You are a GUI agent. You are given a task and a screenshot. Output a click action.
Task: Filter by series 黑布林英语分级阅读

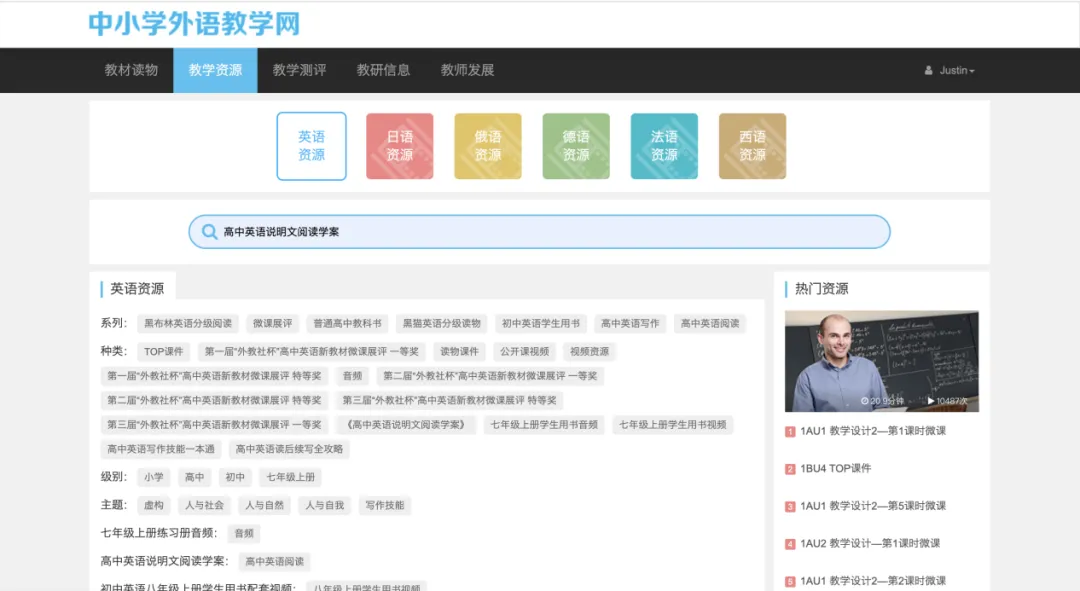(188, 324)
